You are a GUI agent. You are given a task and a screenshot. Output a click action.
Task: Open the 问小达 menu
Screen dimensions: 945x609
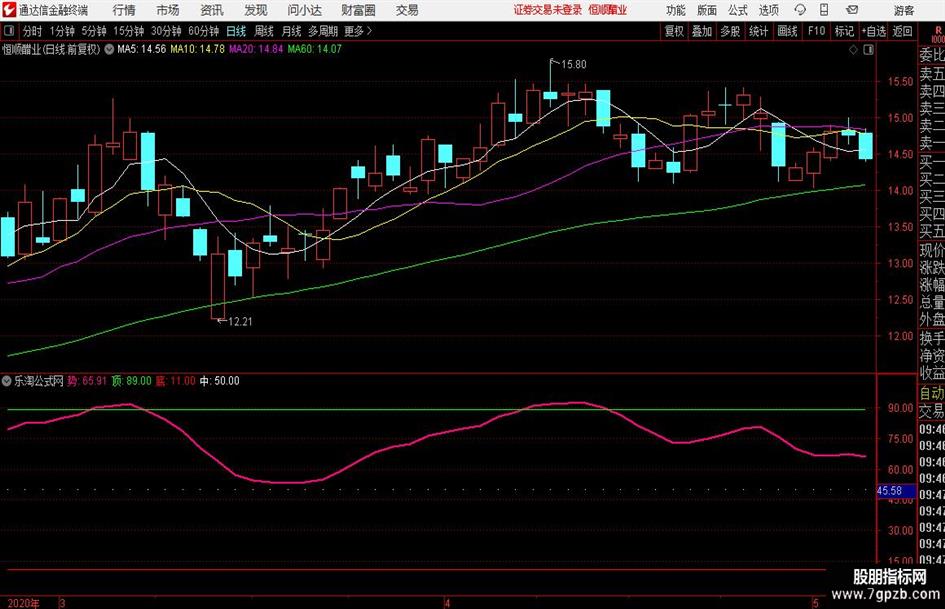click(304, 10)
